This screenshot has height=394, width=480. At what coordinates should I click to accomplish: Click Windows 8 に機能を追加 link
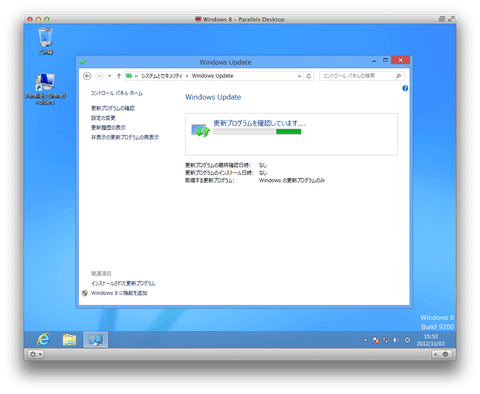point(119,293)
